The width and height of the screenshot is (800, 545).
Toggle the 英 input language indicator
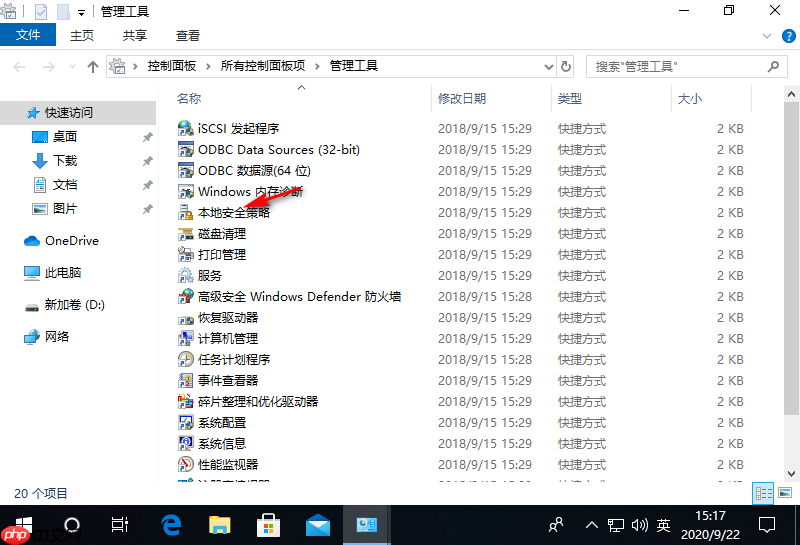point(663,525)
